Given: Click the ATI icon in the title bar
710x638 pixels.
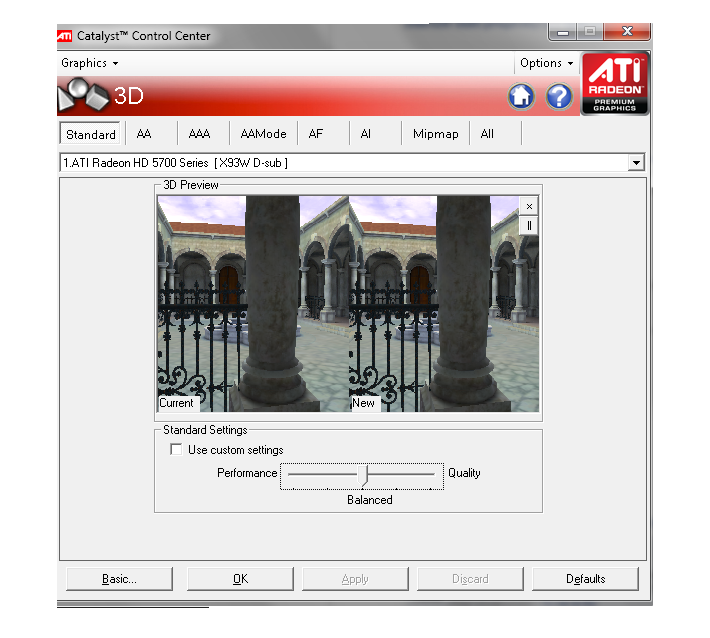Looking at the screenshot, I should tap(65, 36).
